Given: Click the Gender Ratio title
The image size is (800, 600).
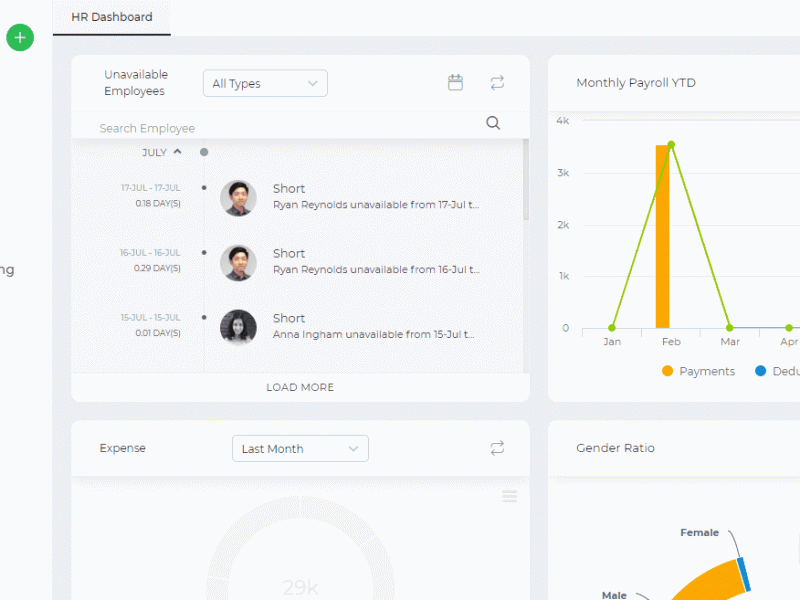Looking at the screenshot, I should (615, 448).
